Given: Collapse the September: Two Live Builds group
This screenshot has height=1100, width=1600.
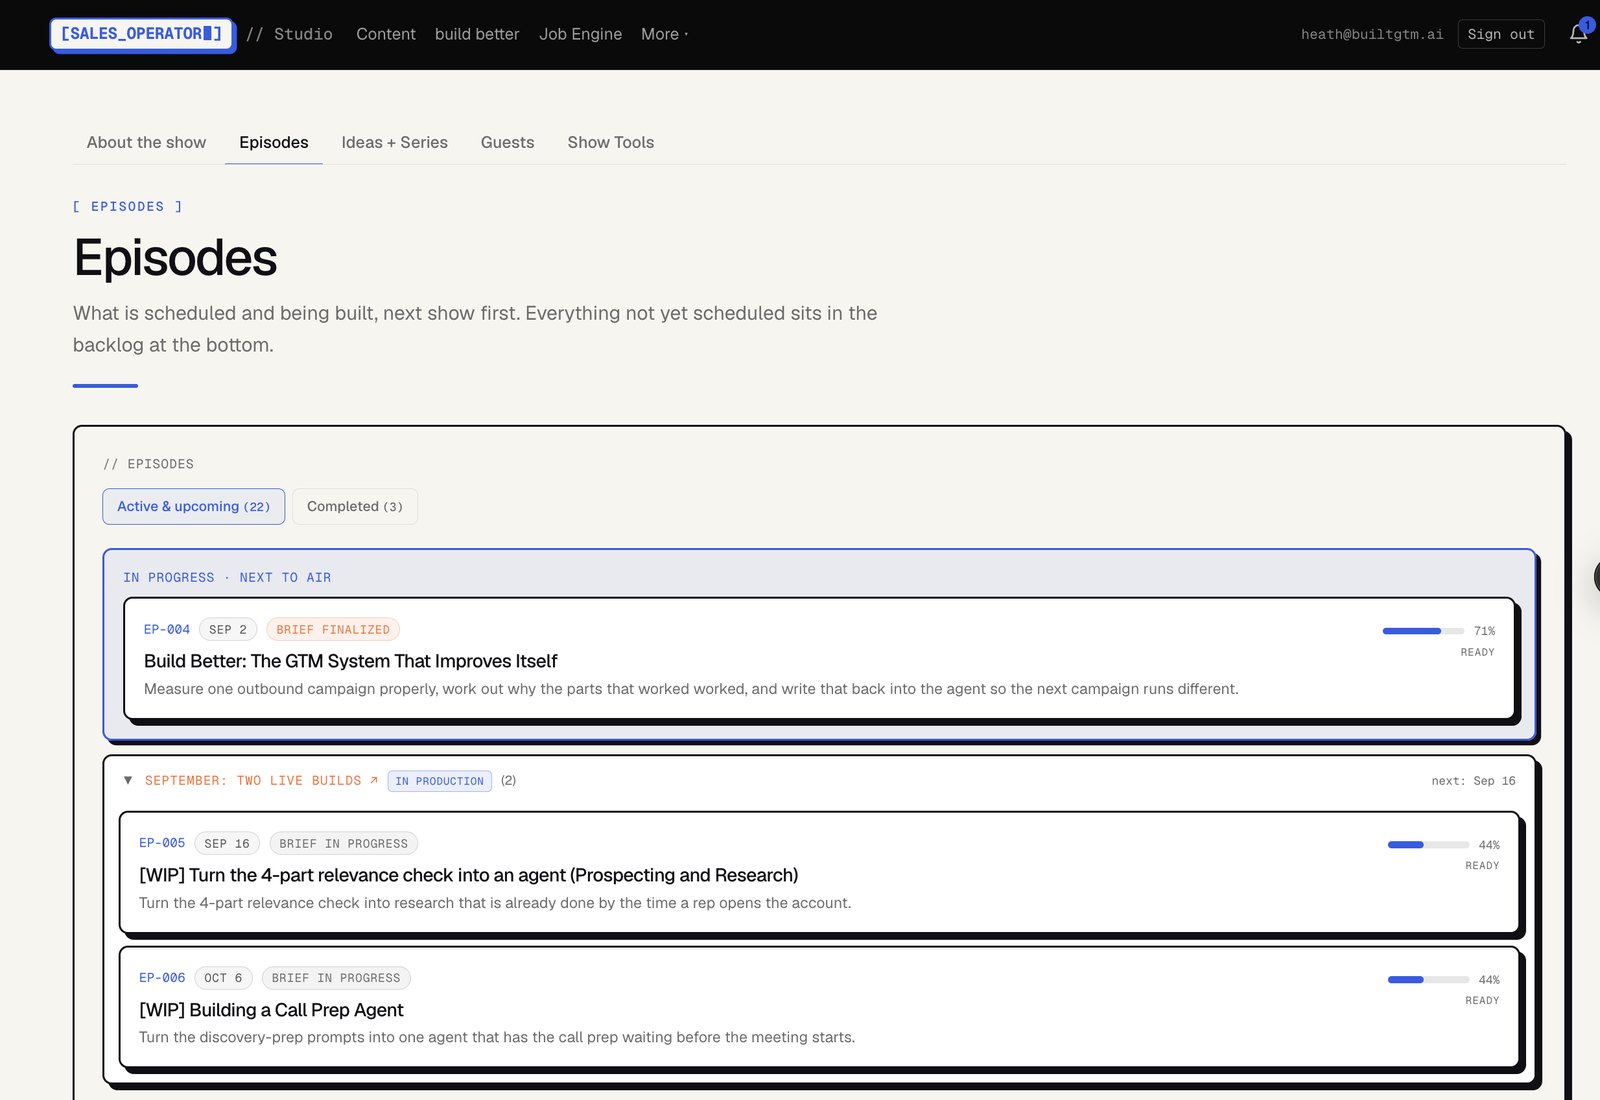Looking at the screenshot, I should pos(128,780).
